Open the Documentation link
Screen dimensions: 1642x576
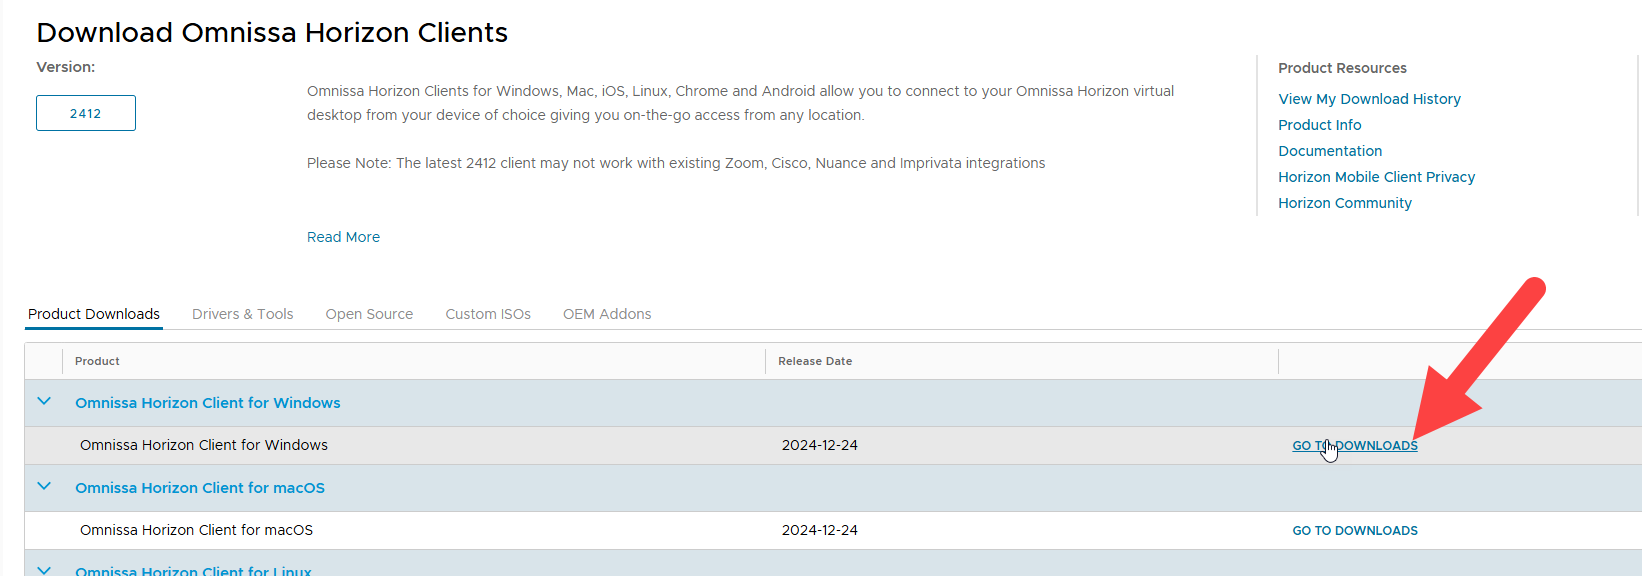point(1330,151)
